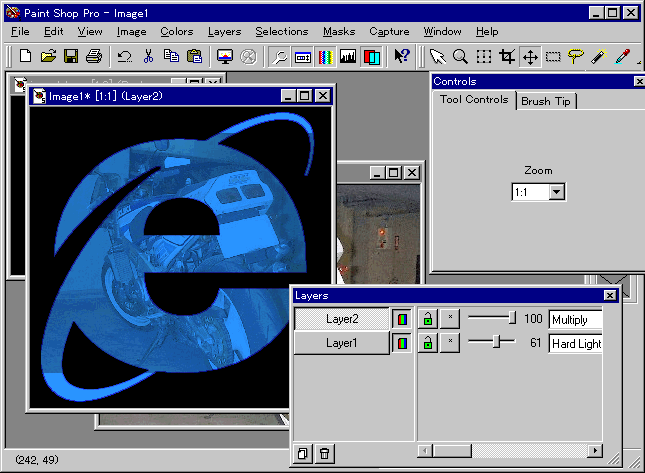Open the Help menu
This screenshot has width=645, height=473.
click(x=487, y=32)
